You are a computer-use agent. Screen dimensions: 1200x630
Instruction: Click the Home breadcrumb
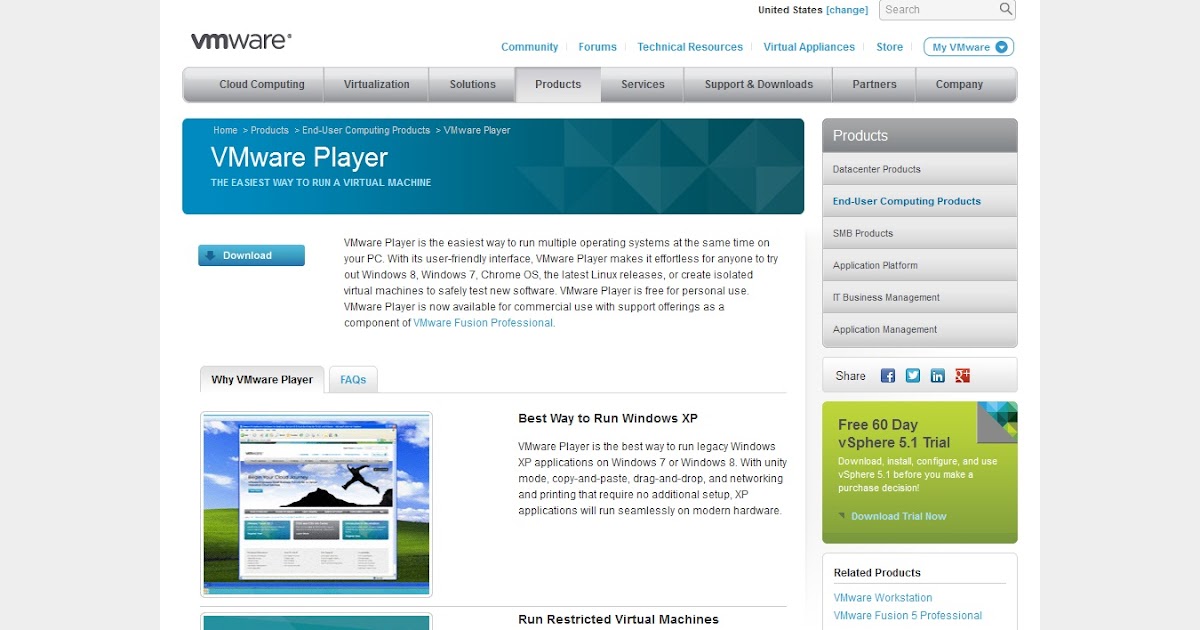click(225, 131)
